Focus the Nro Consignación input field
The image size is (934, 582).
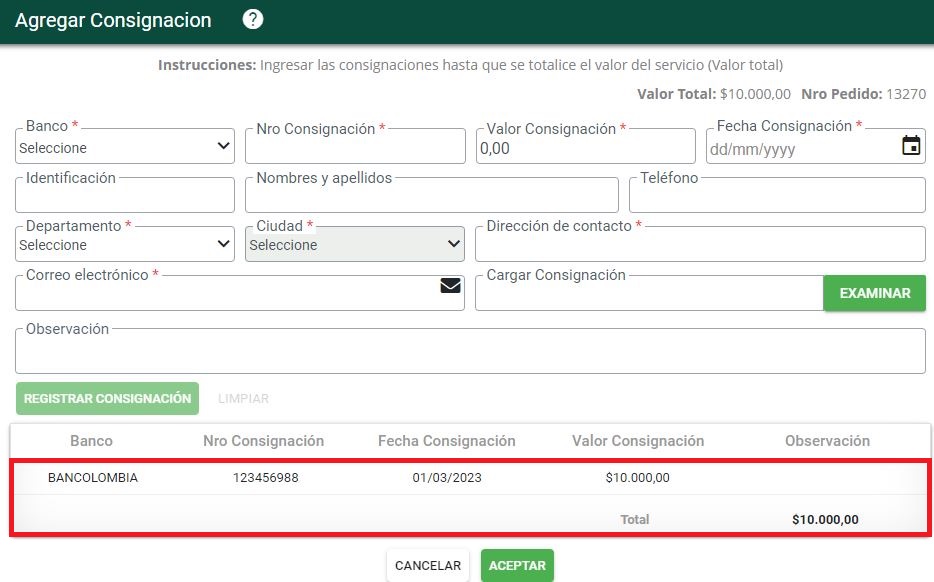tap(355, 147)
